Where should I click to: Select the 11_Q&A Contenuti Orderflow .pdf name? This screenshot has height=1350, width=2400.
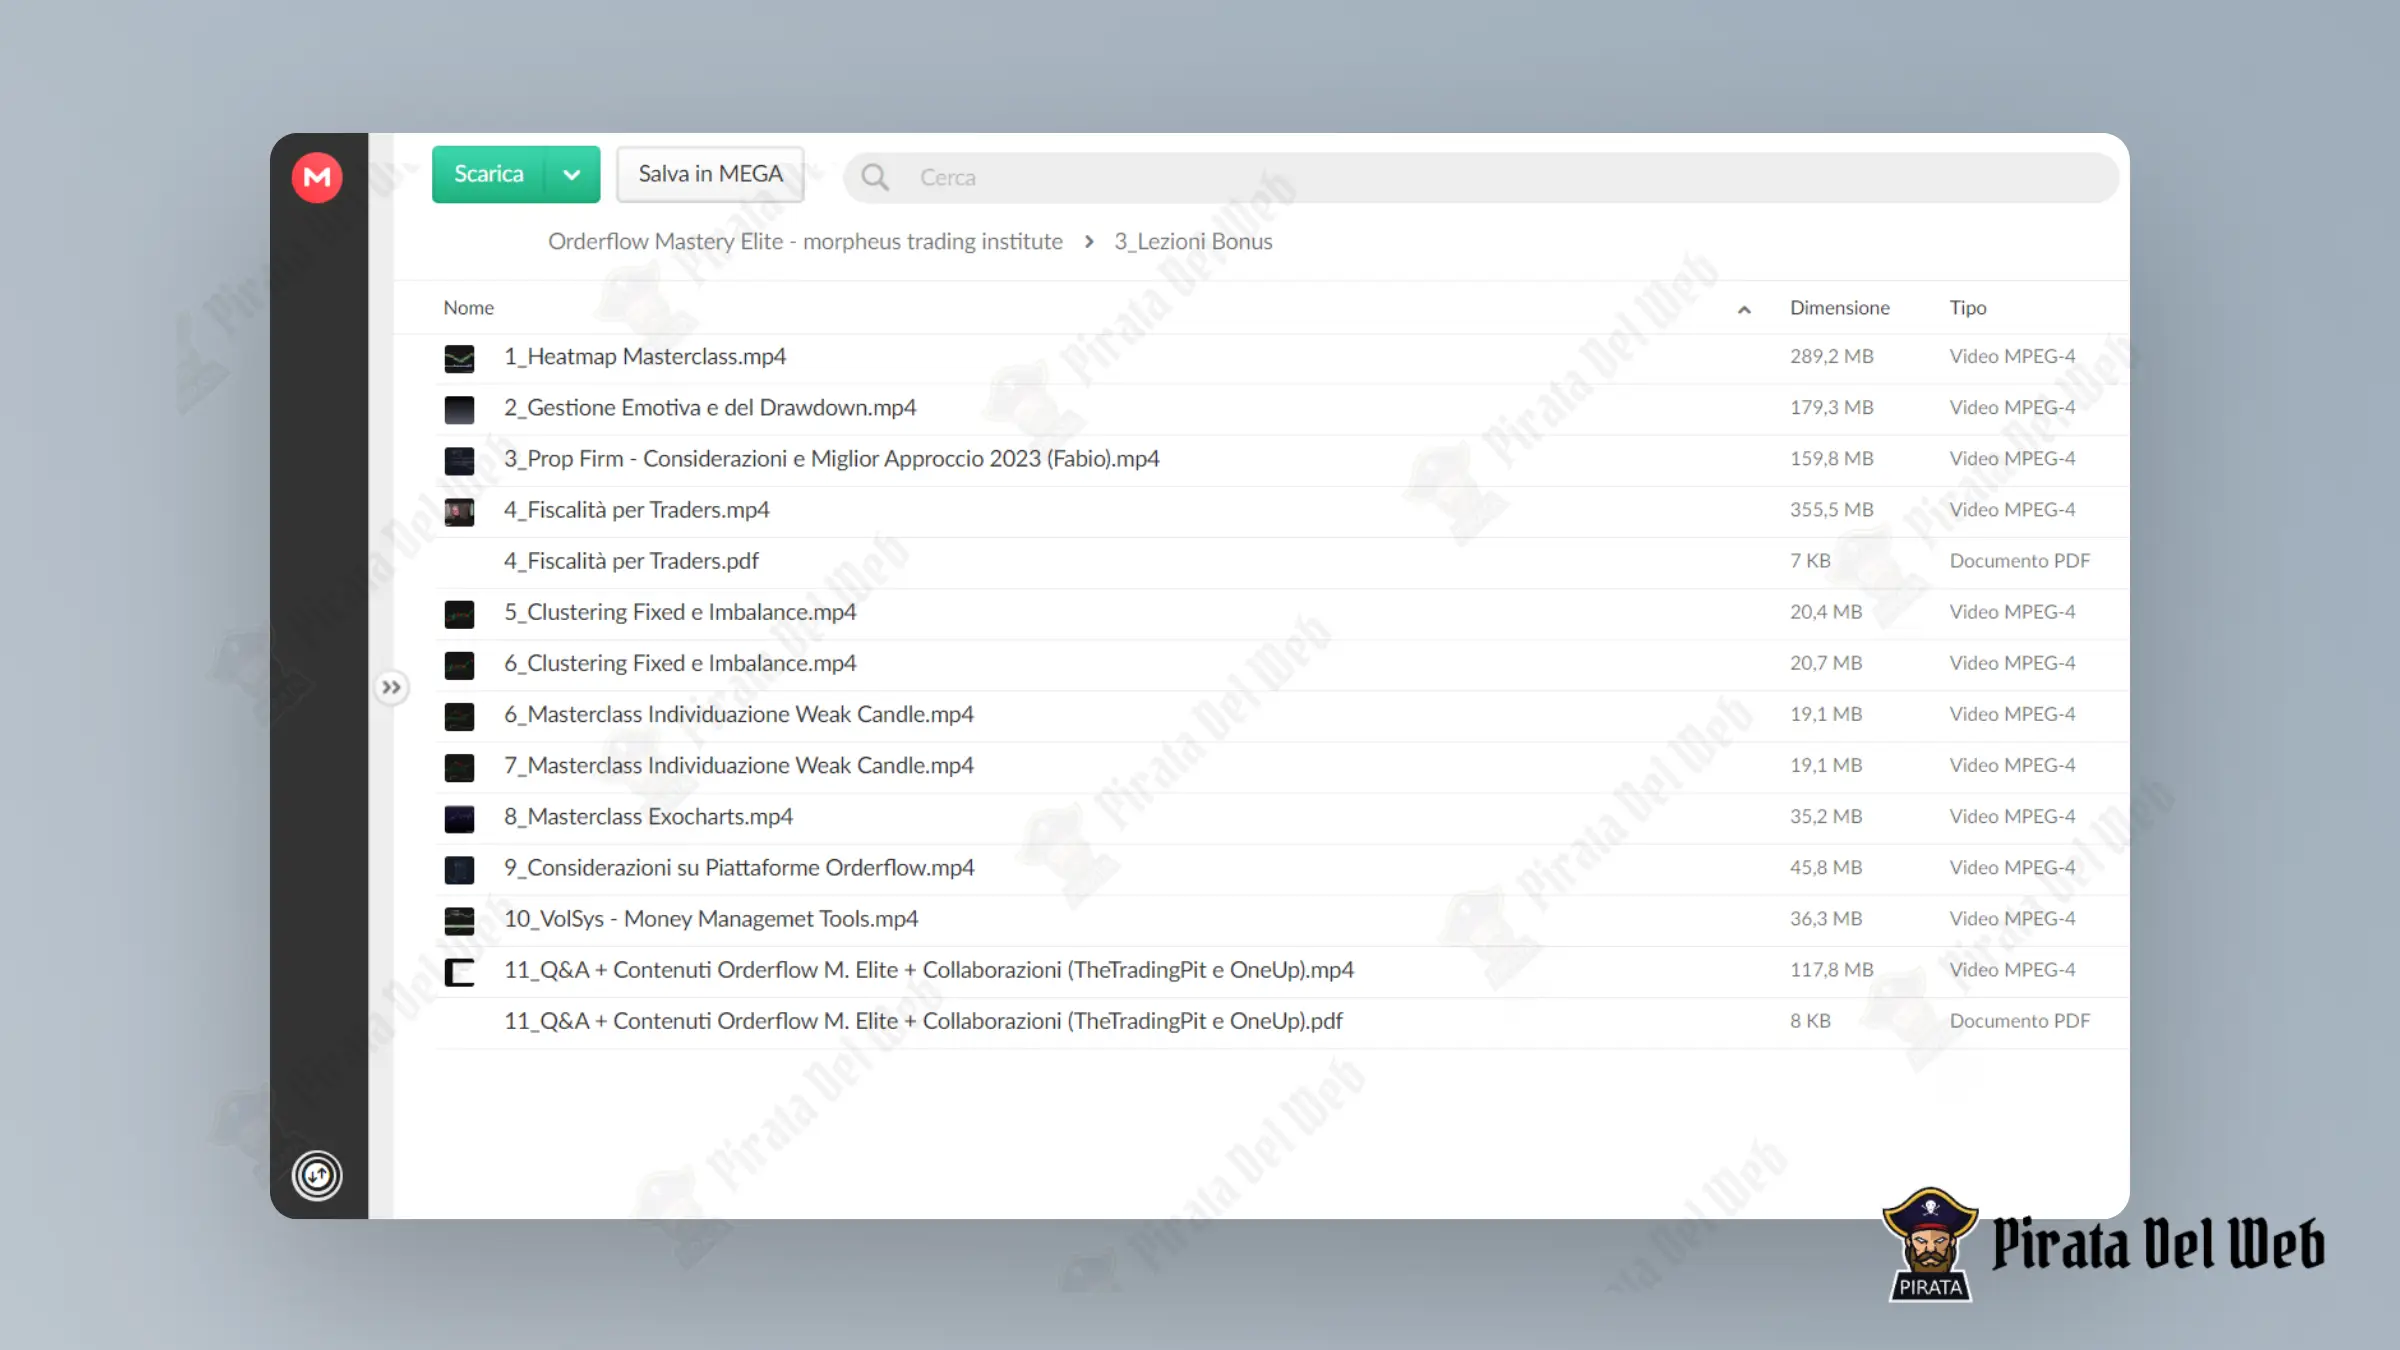coord(923,1021)
